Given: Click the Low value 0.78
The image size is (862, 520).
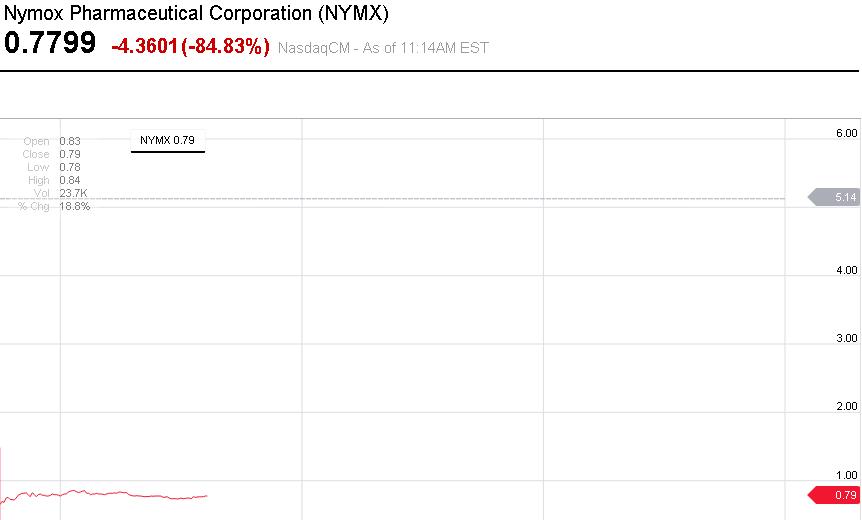Looking at the screenshot, I should (70, 168).
